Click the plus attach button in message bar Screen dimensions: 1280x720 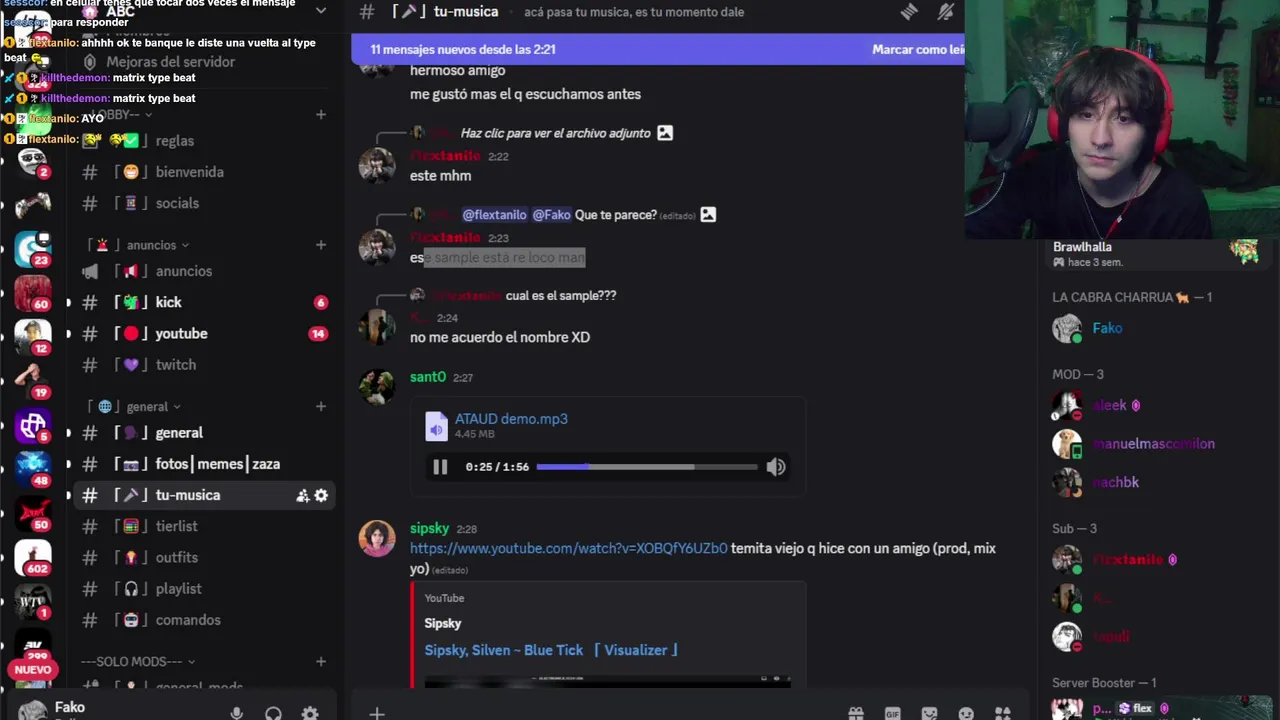tap(377, 713)
